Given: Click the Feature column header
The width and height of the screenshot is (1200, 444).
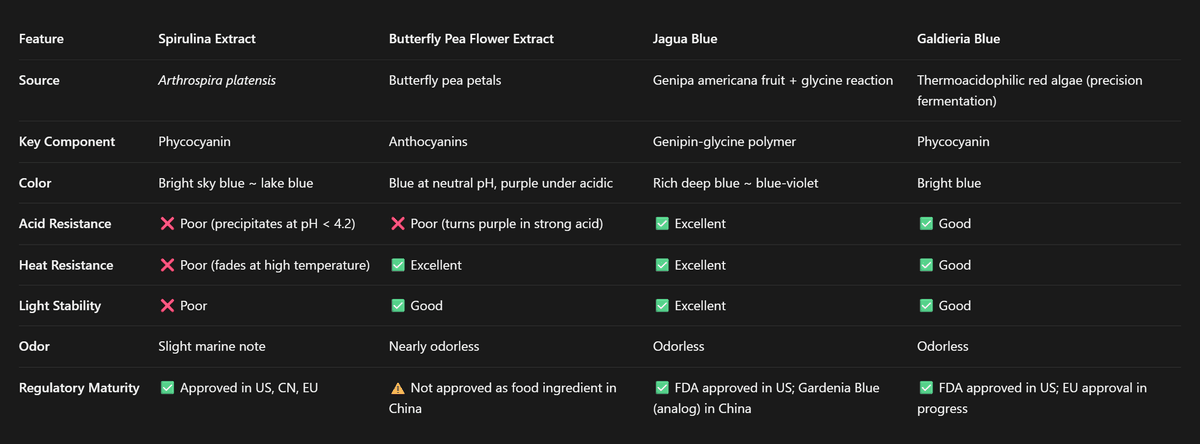Looking at the screenshot, I should point(42,39).
